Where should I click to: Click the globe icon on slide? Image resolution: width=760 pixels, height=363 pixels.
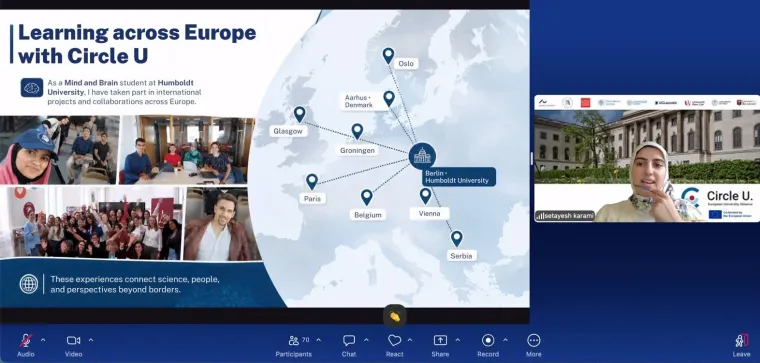pos(29,284)
